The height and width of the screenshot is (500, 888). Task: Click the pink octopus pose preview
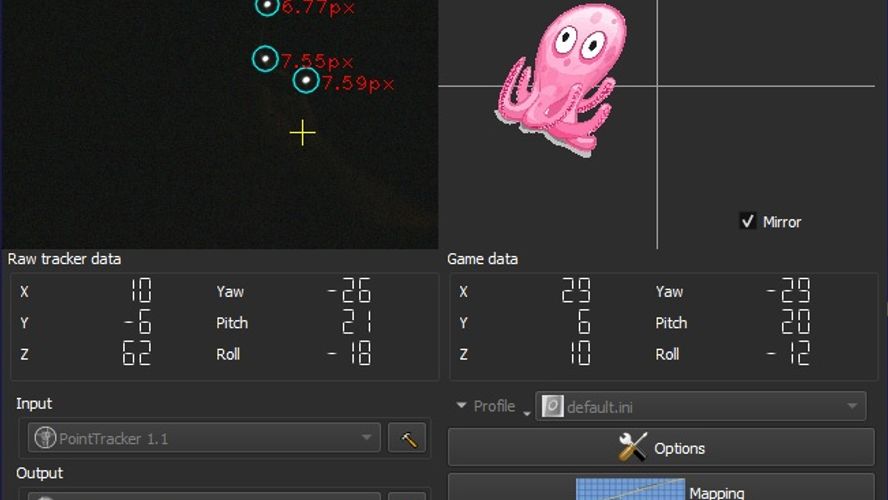[x=558, y=78]
